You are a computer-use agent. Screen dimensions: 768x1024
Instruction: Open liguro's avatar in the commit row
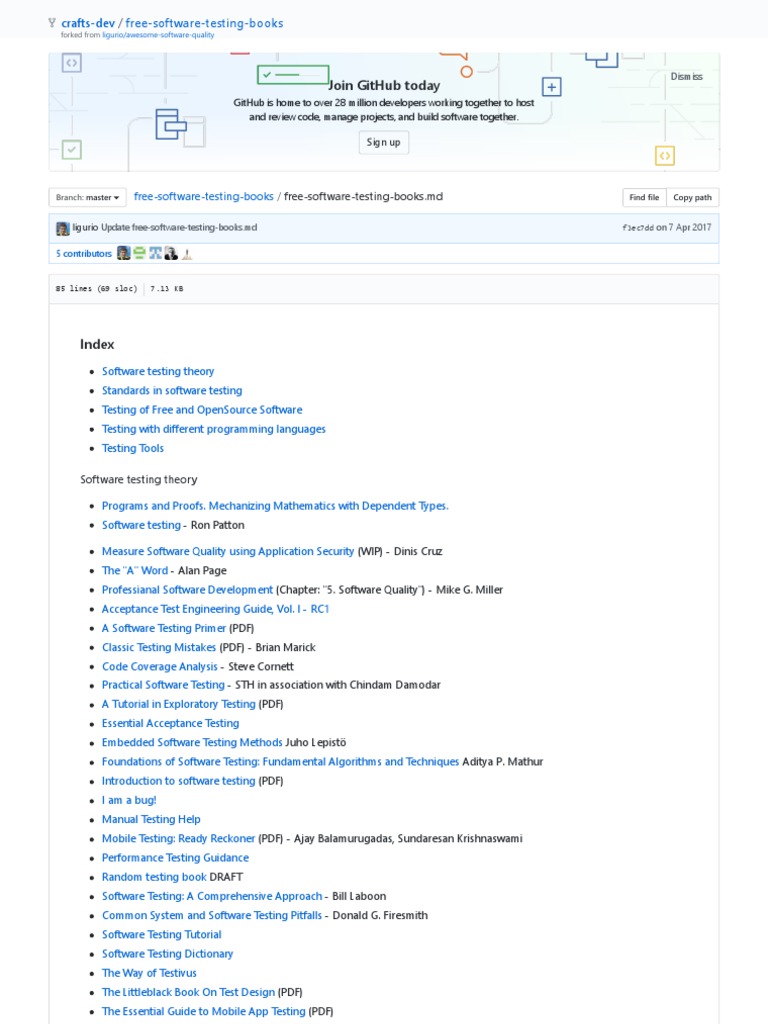tap(63, 228)
